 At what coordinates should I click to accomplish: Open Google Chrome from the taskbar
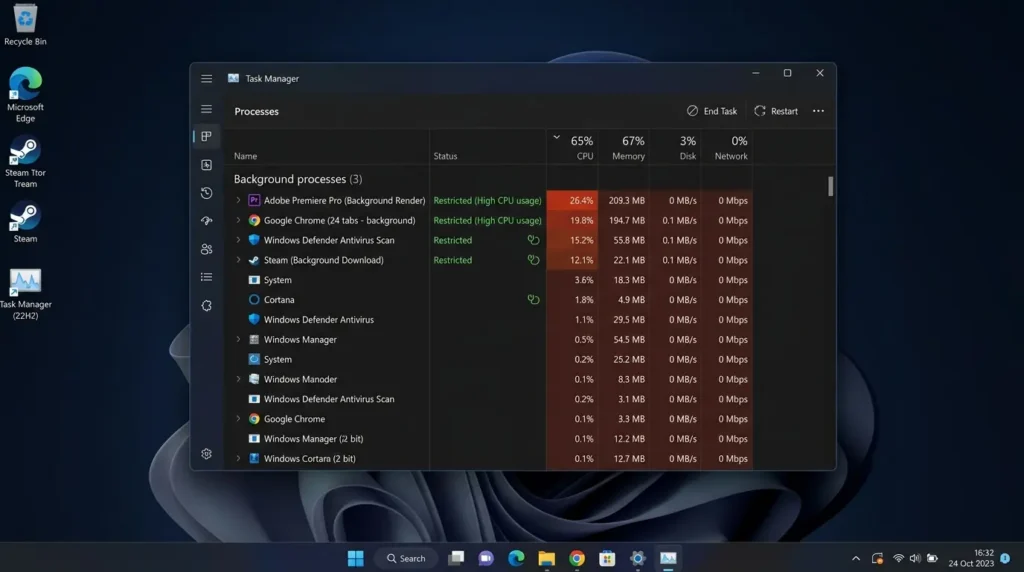[x=577, y=558]
